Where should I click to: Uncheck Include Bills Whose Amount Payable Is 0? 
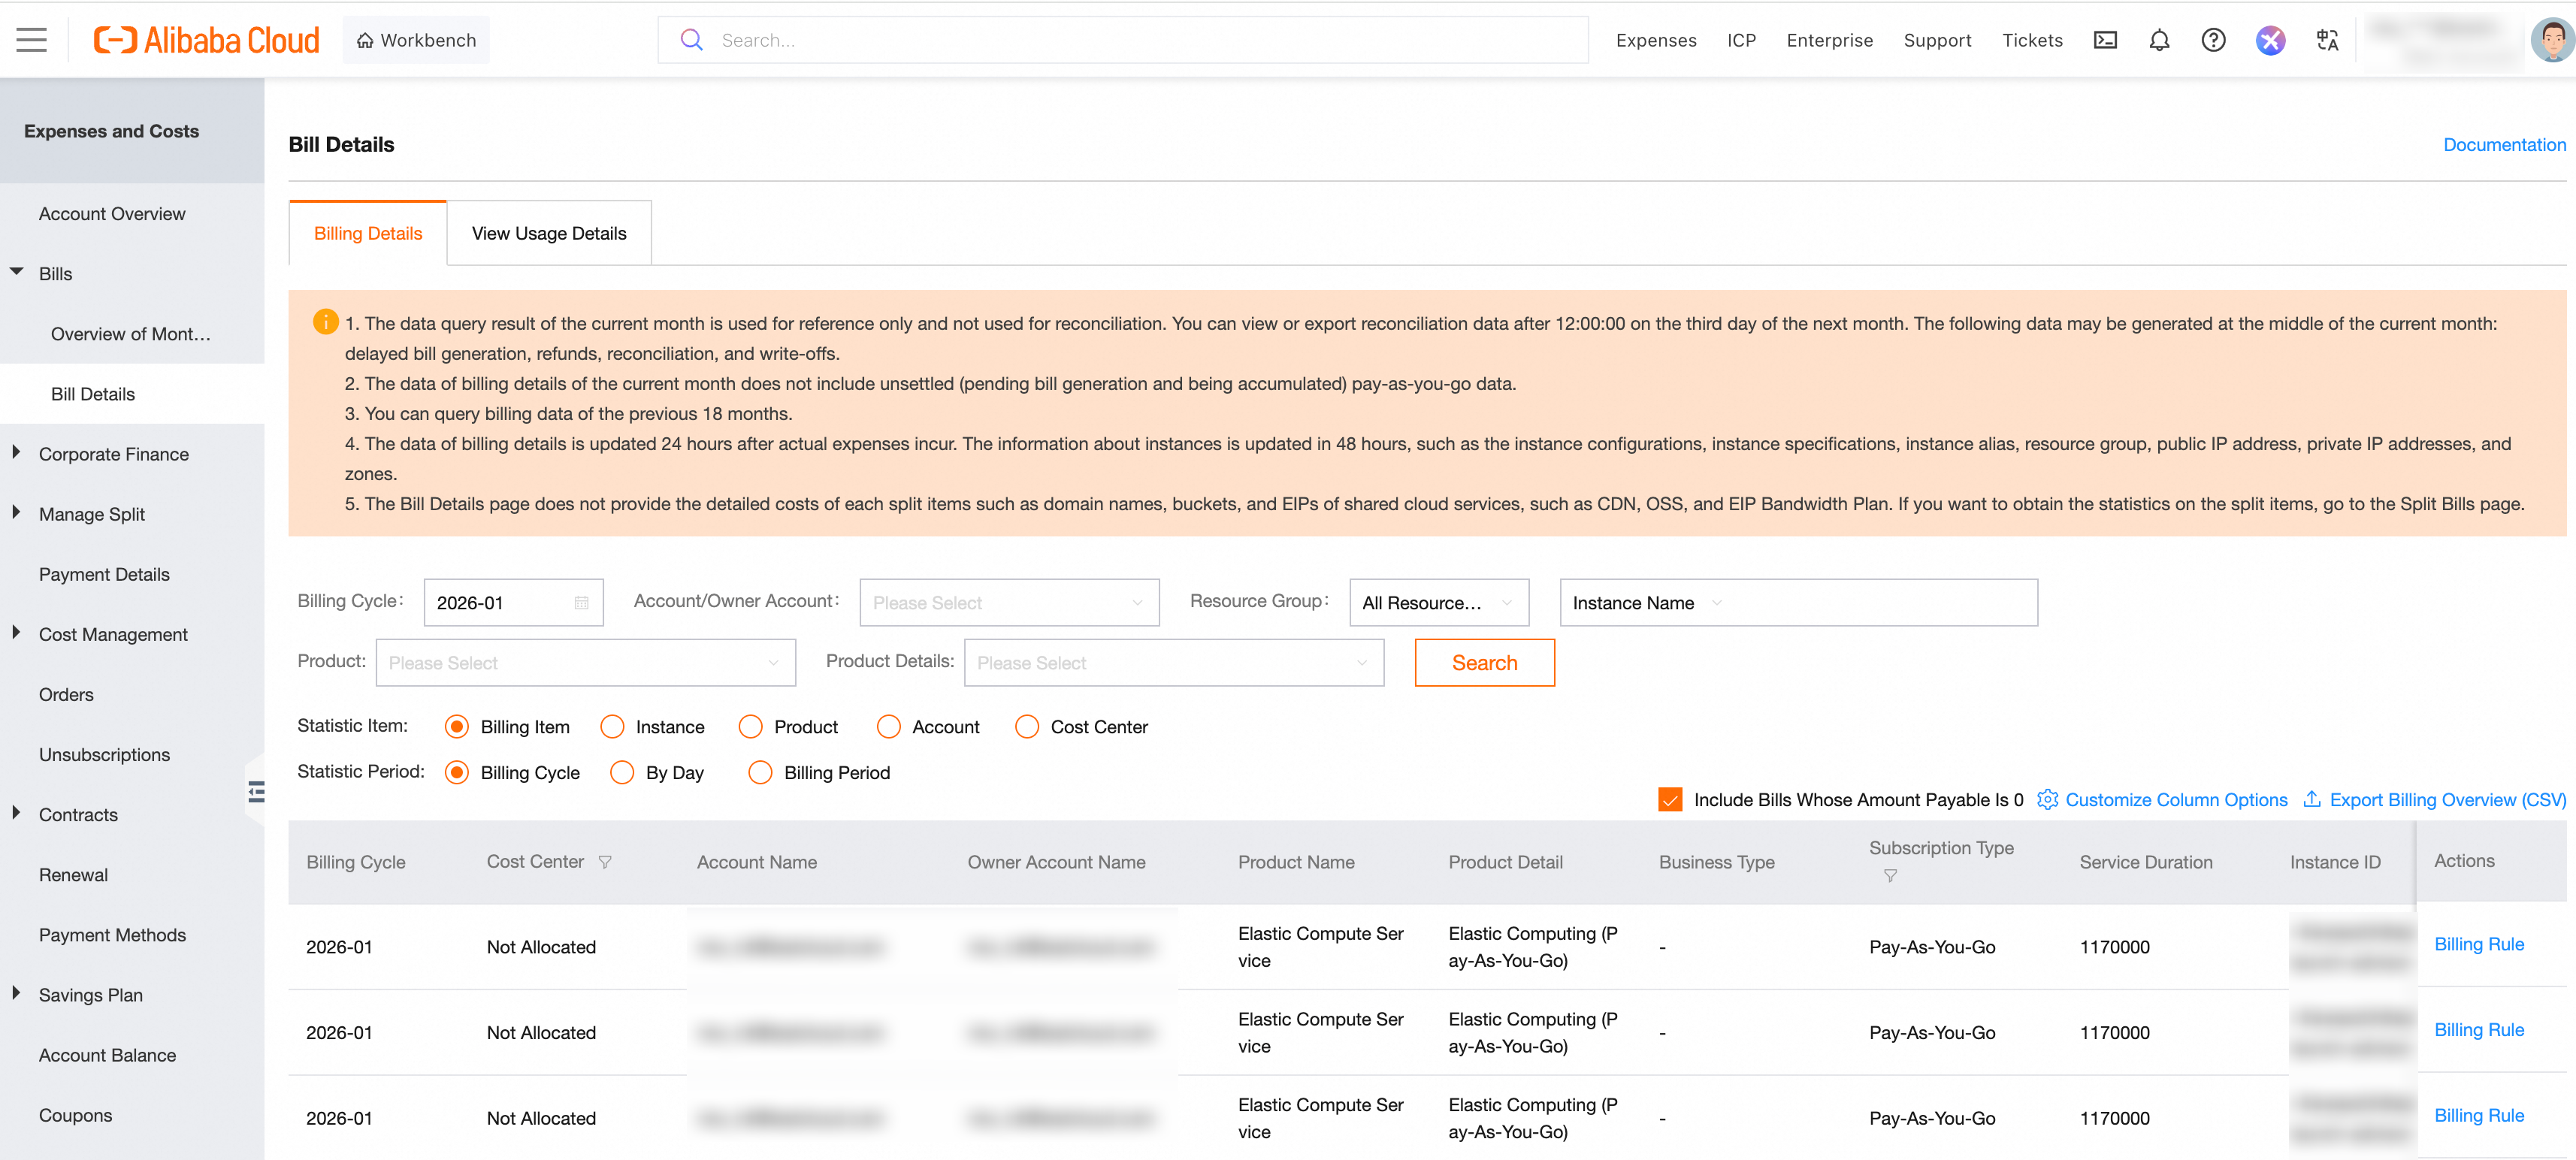(x=1670, y=800)
